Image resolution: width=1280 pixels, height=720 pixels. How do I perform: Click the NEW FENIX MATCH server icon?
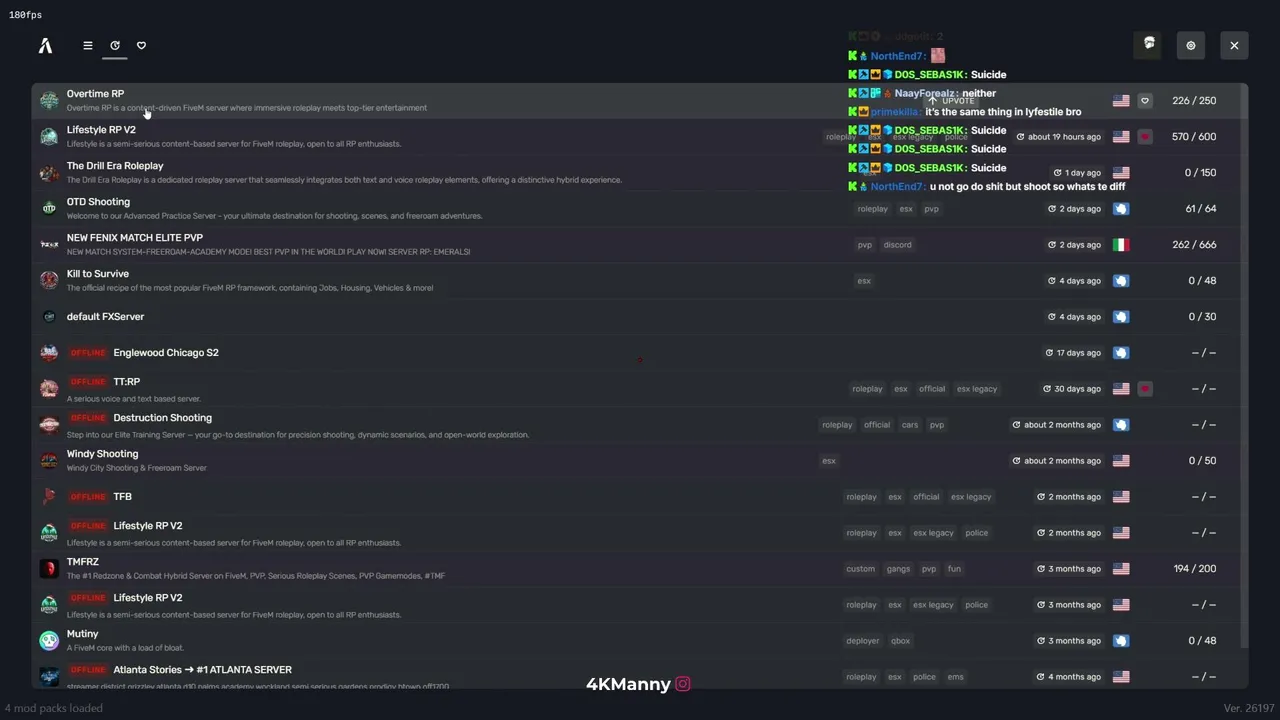click(x=49, y=244)
